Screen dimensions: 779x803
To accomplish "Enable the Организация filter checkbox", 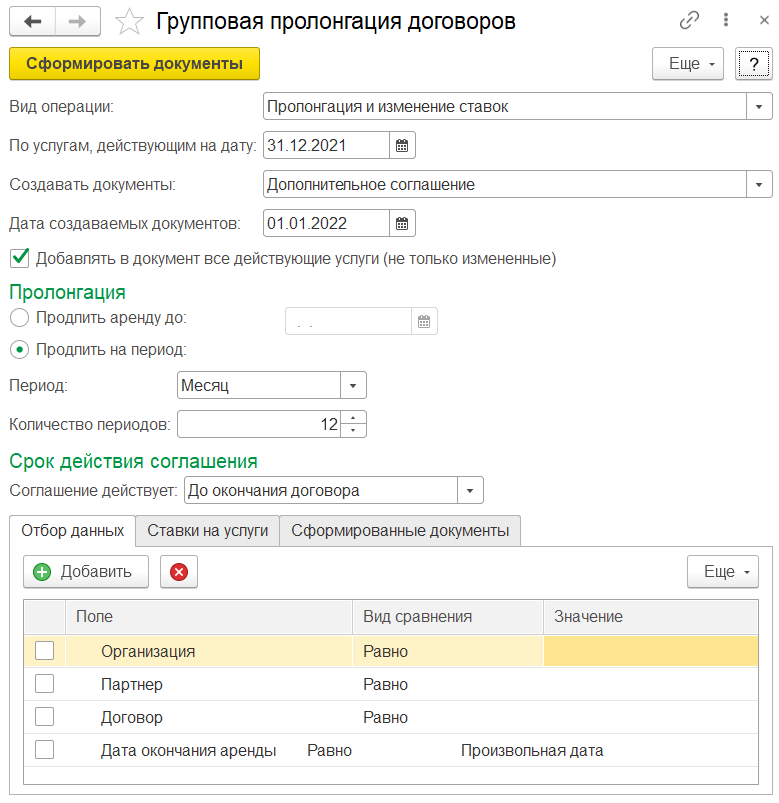I will (45, 651).
